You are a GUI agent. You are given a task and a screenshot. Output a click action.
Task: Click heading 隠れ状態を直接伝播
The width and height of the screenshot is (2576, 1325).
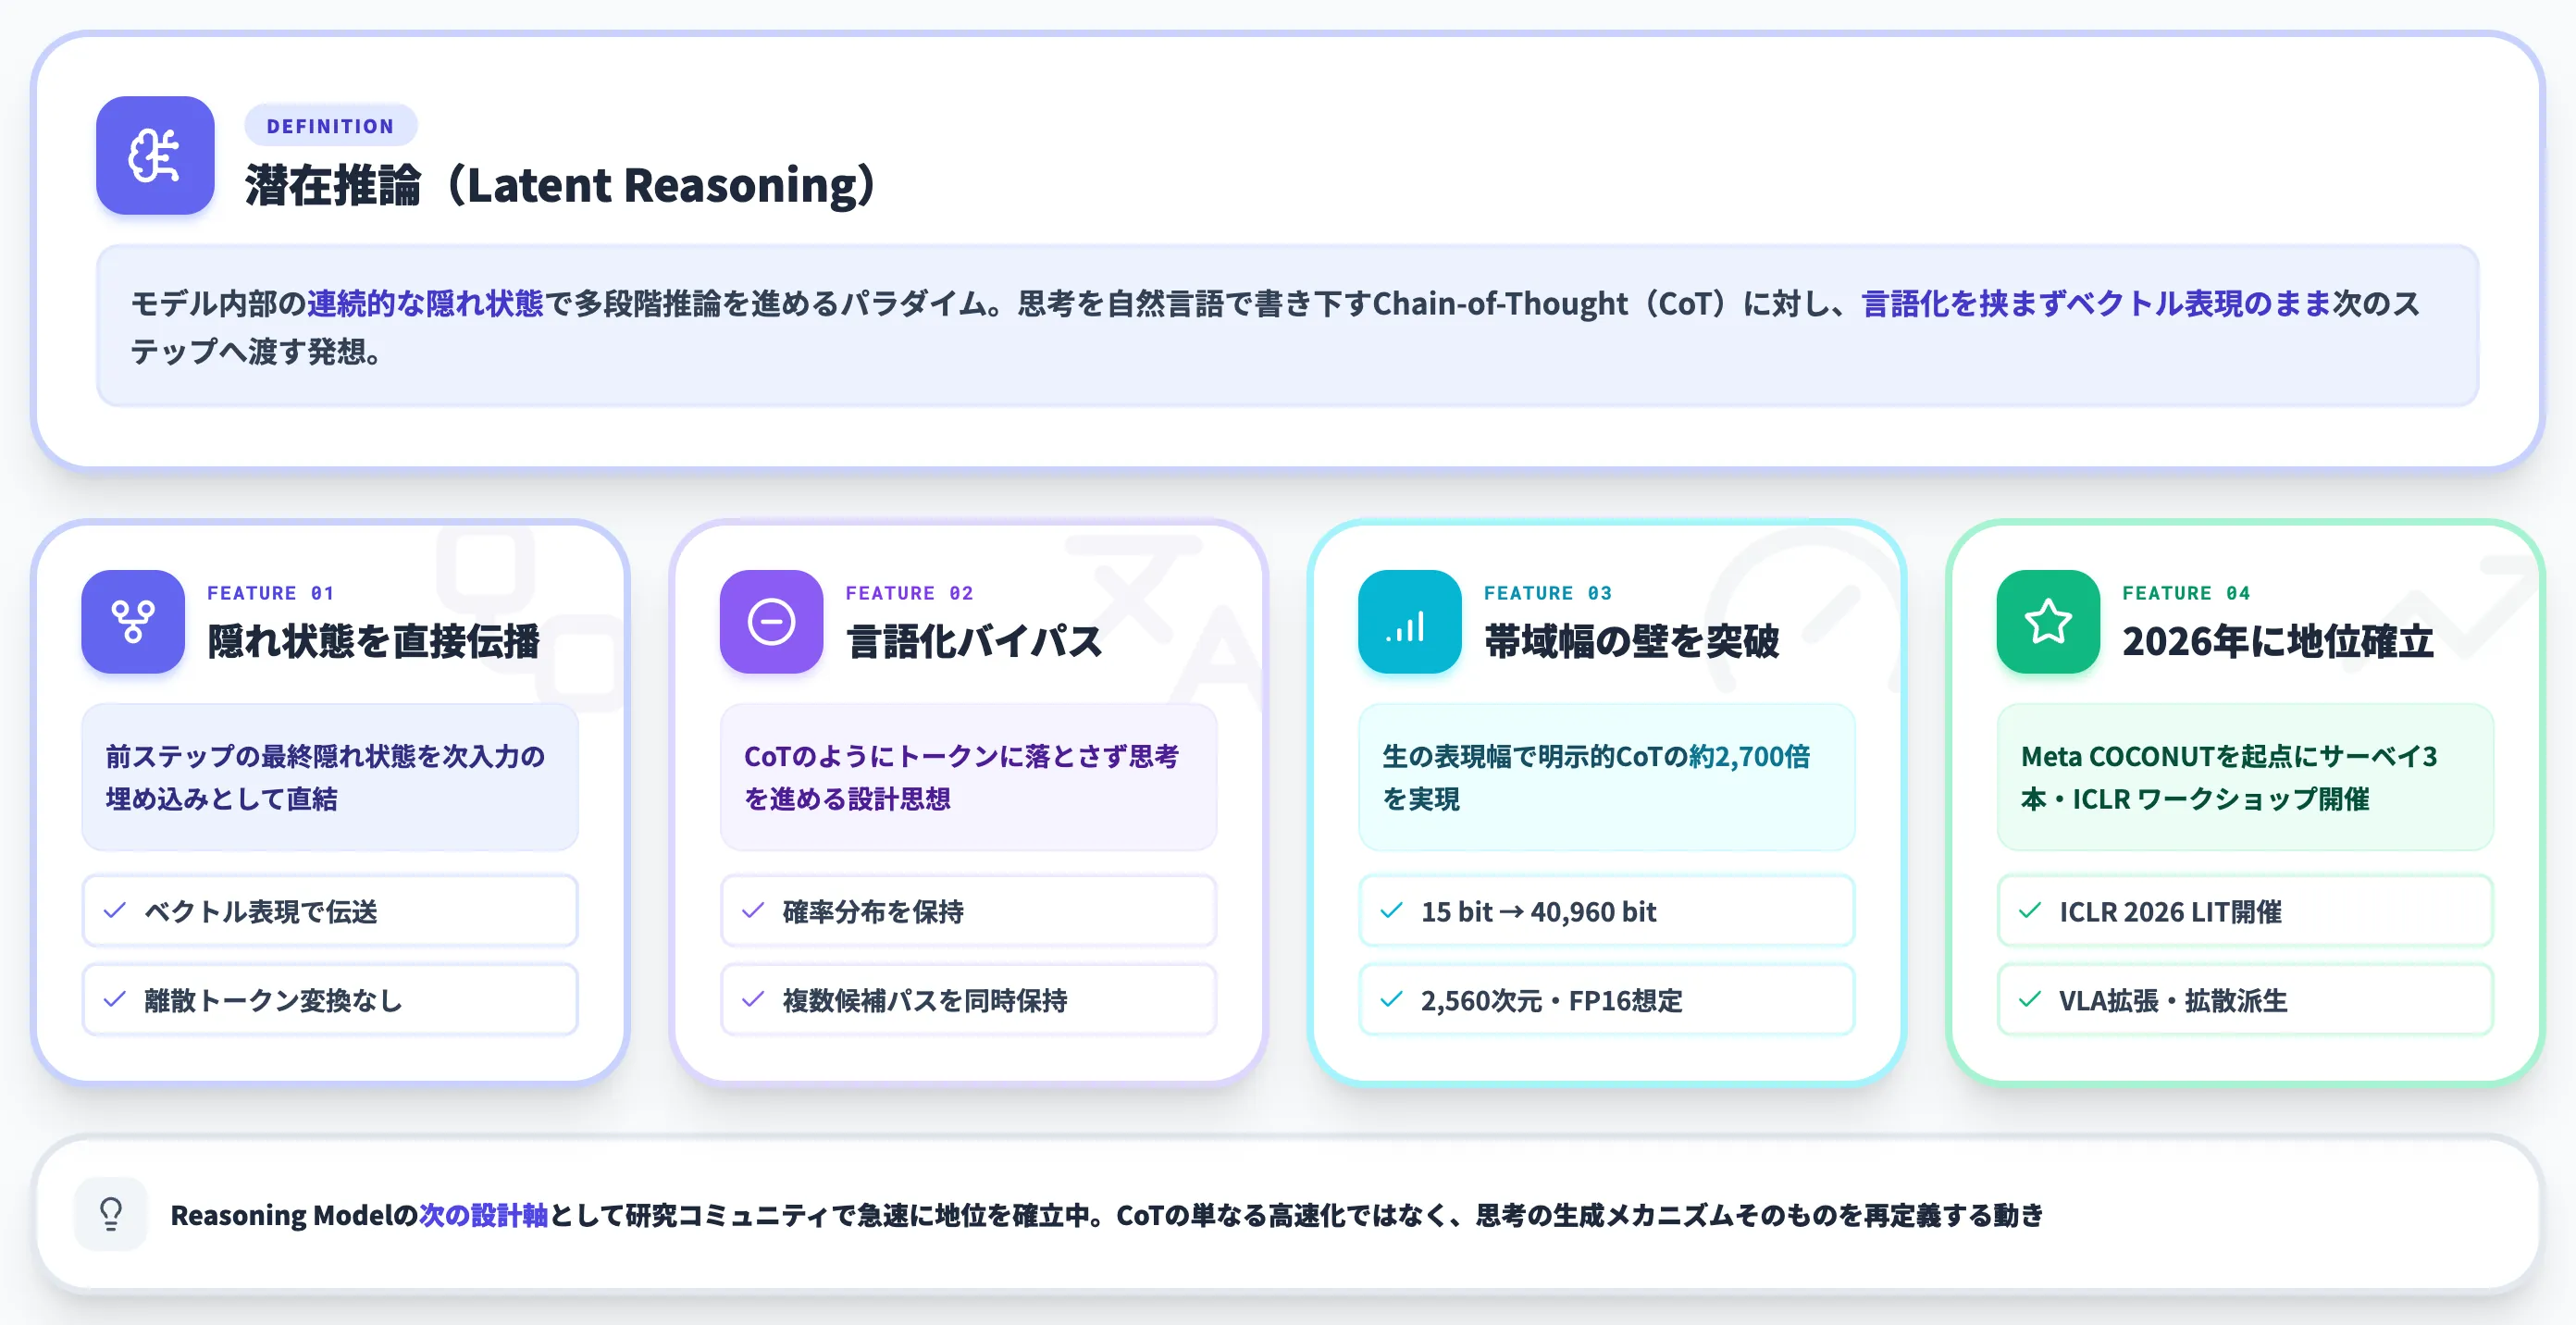click(374, 641)
